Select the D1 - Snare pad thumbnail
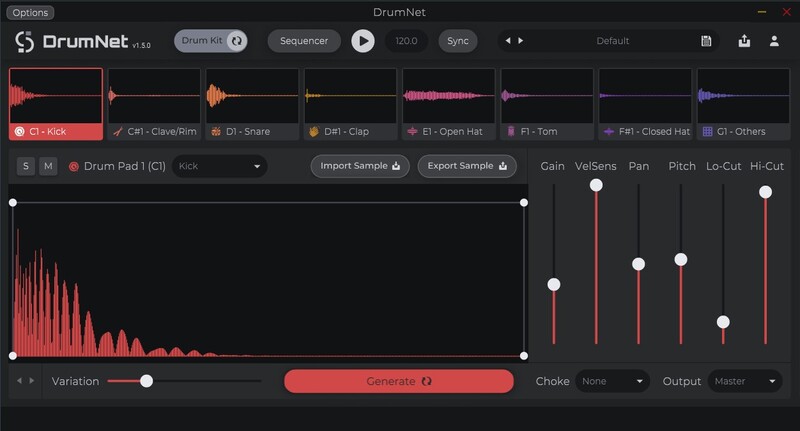The image size is (800, 431). (x=251, y=103)
